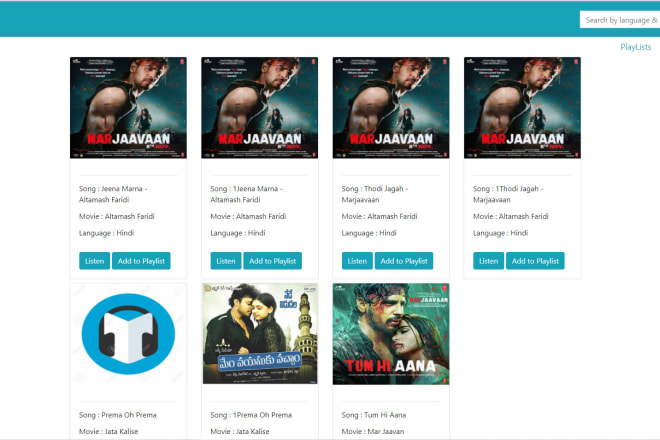Add 1Thodi Jagah song to playlist

pos(535,261)
